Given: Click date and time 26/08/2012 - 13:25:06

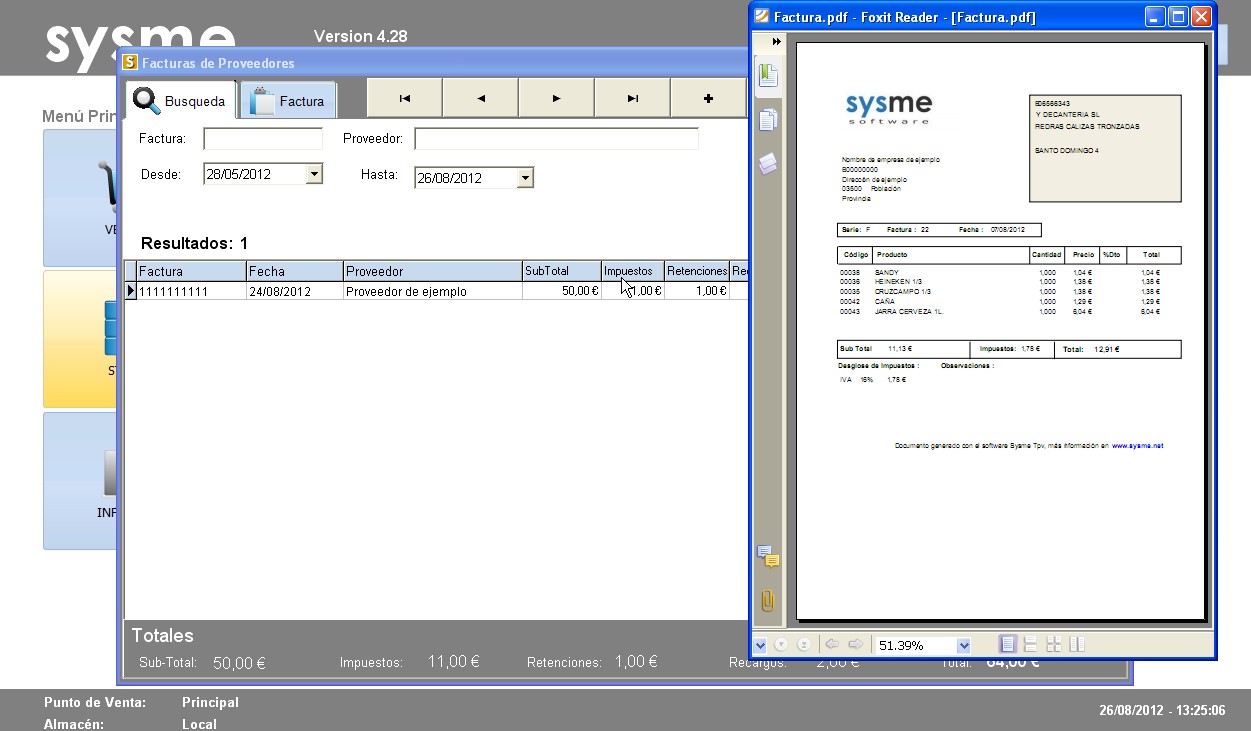Looking at the screenshot, I should click(x=1162, y=711).
